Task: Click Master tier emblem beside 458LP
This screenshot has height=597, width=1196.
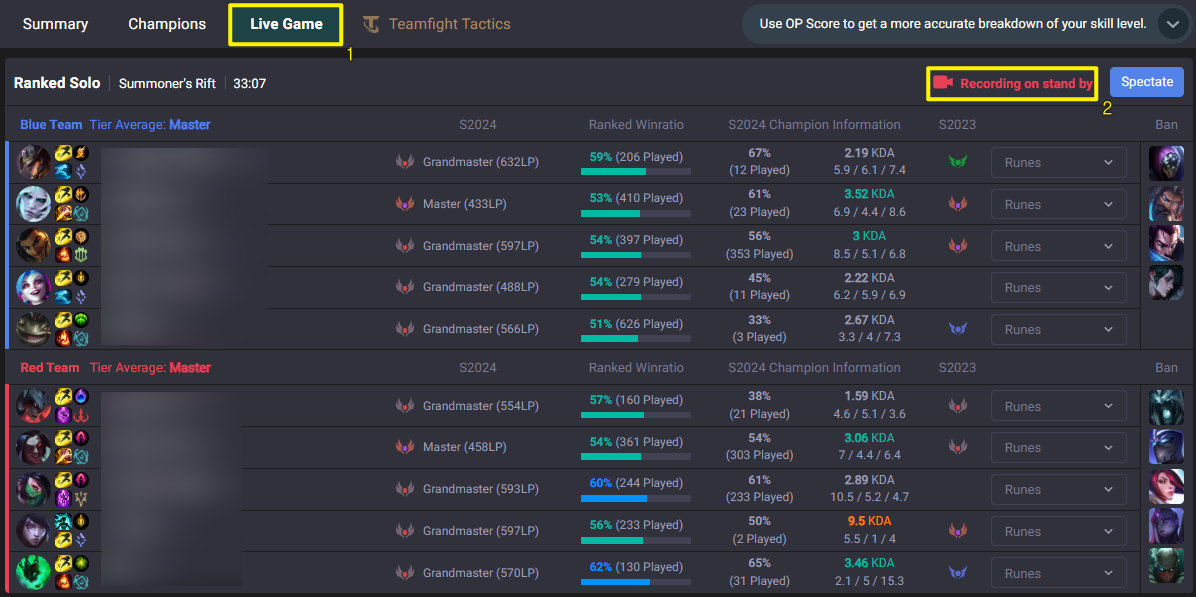Action: tap(405, 447)
